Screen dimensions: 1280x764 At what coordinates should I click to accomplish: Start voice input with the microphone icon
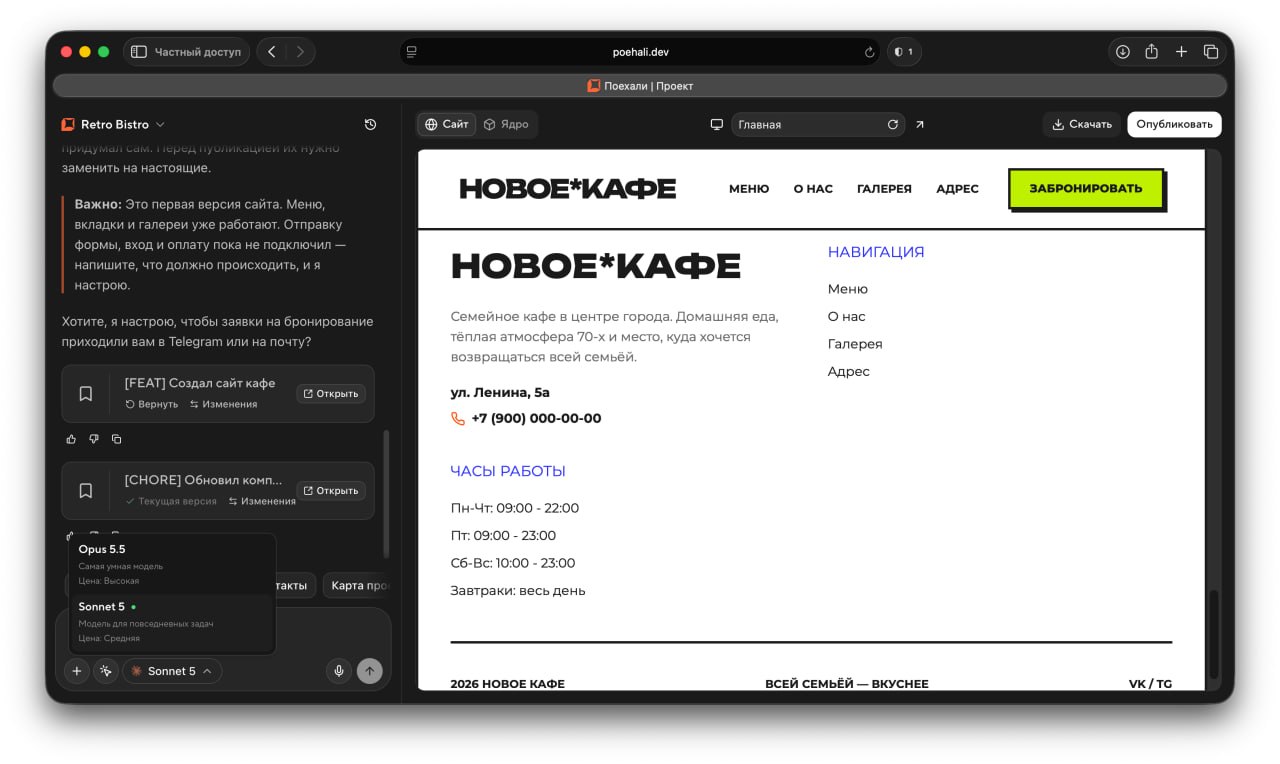339,671
